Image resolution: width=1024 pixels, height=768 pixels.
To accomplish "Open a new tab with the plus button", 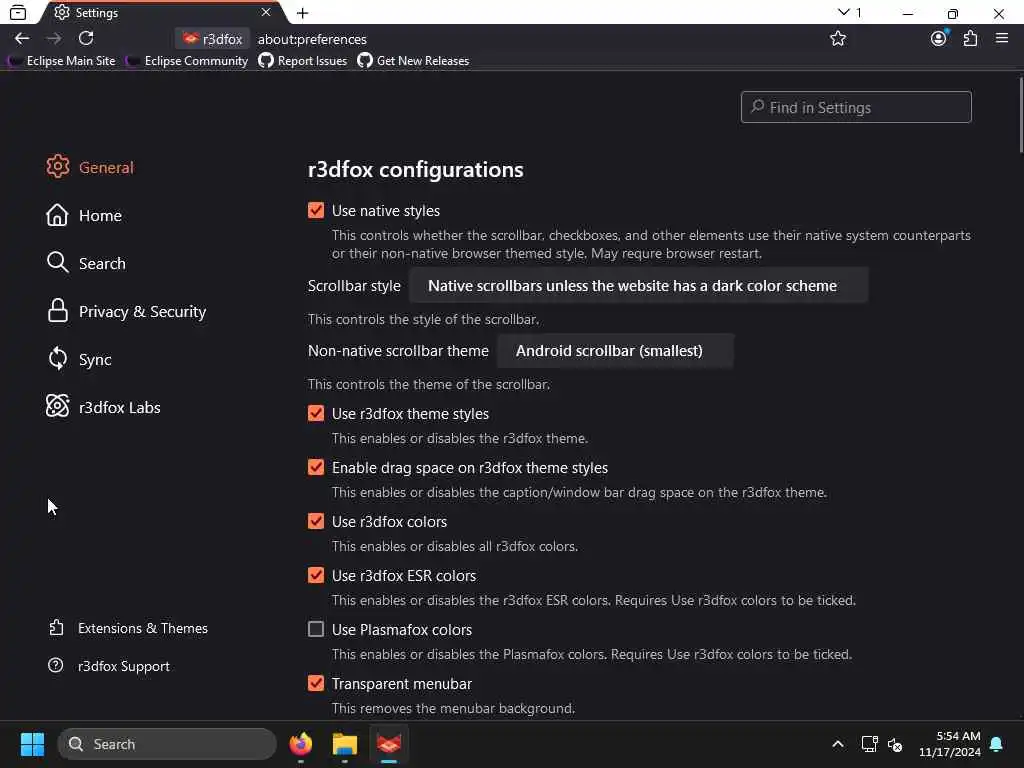I will [302, 13].
